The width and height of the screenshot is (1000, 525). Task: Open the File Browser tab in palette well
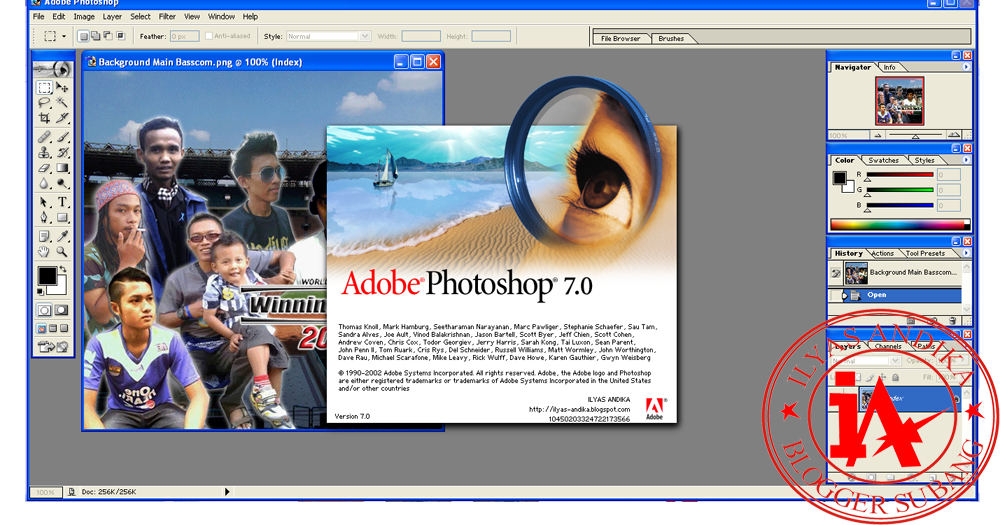click(621, 38)
